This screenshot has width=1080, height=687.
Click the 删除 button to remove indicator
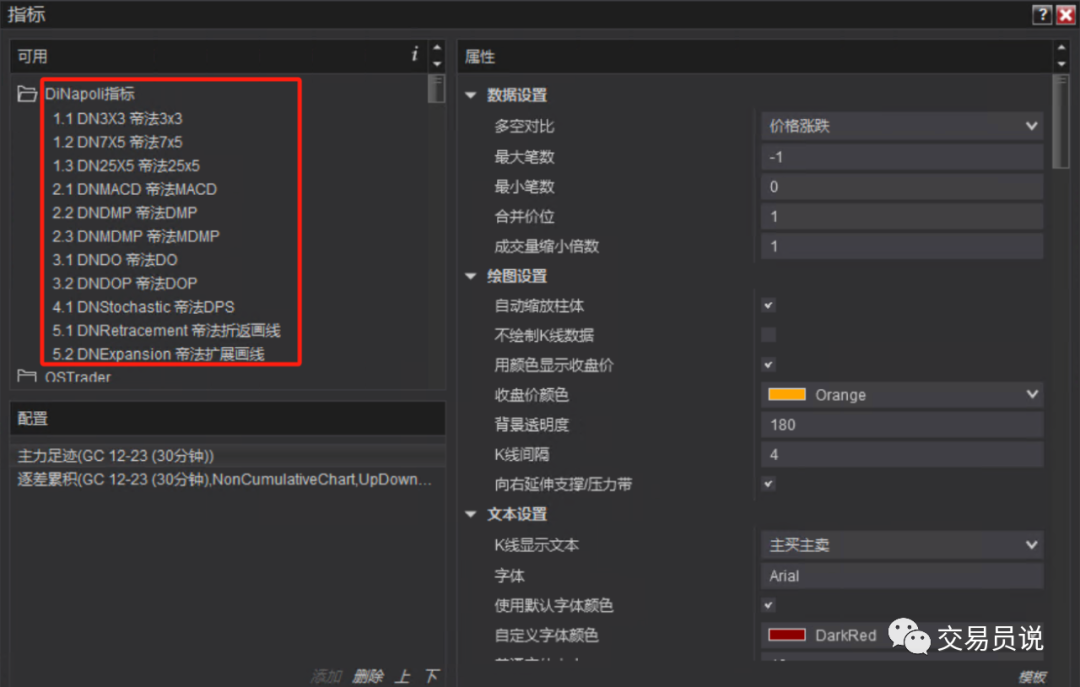tap(368, 675)
